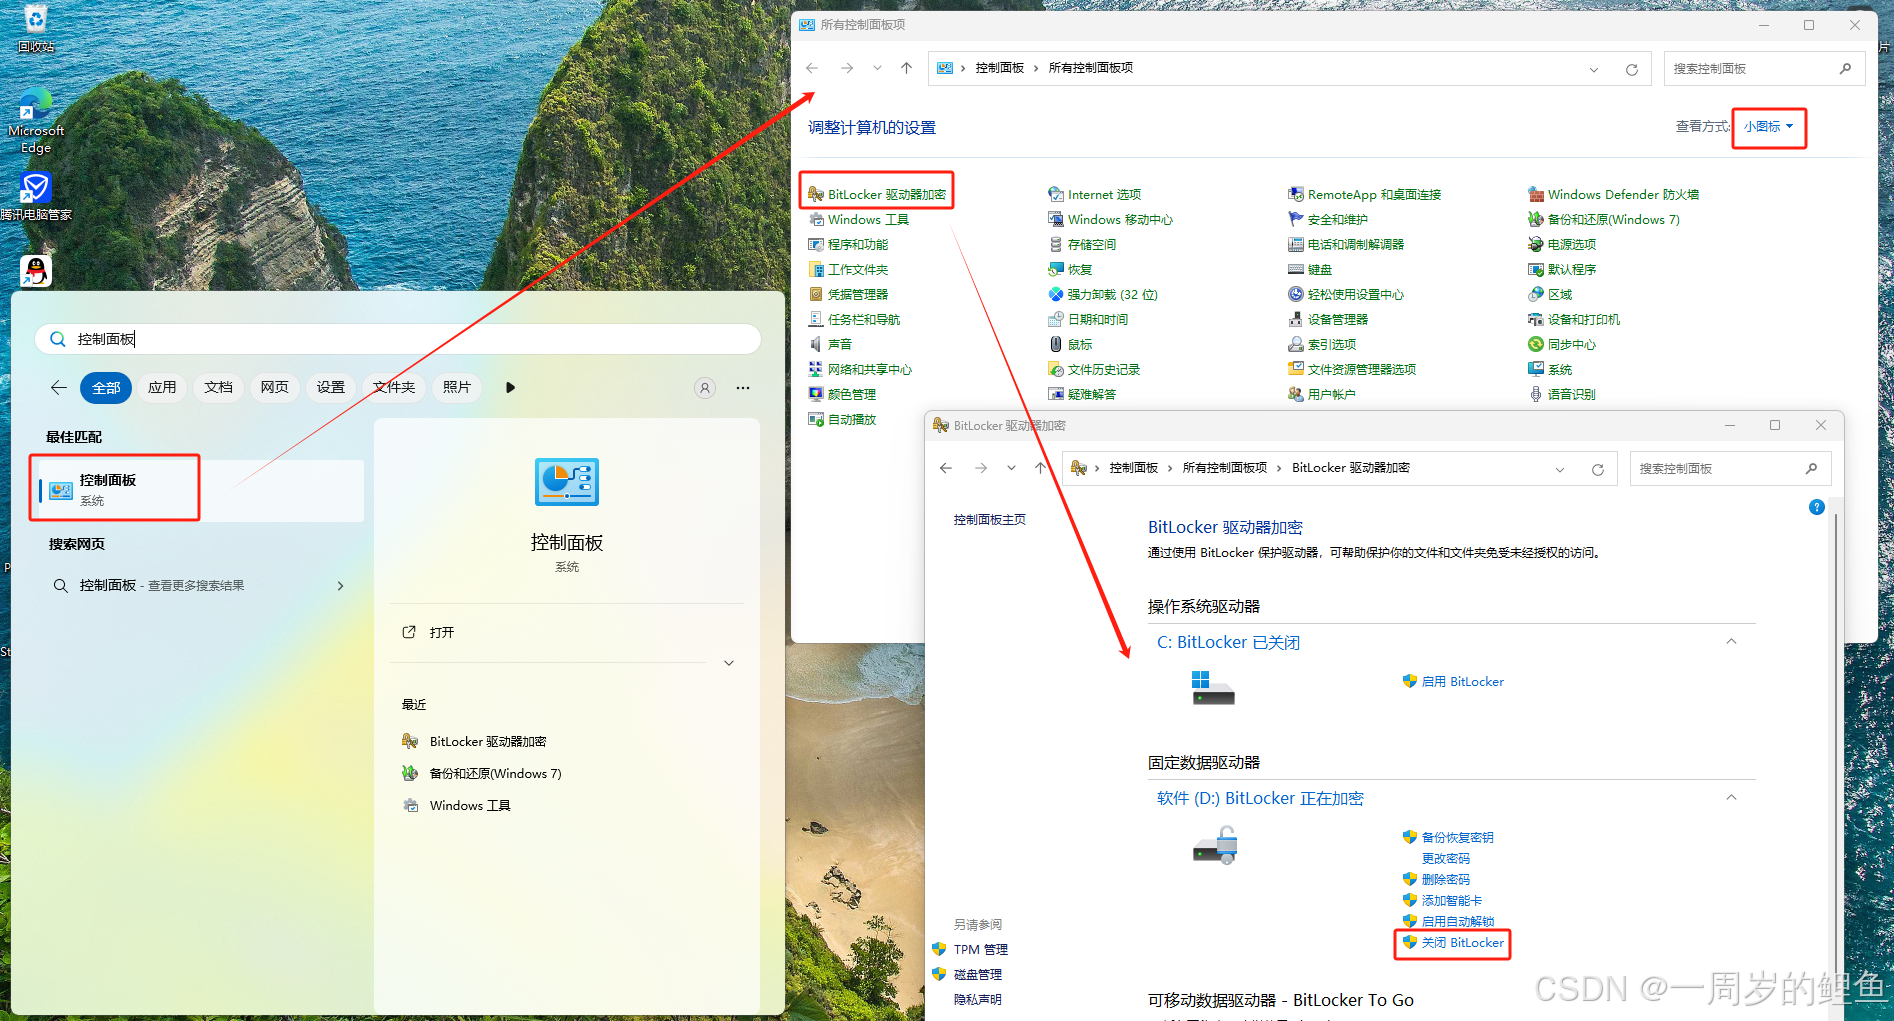Click 所有控制面板项 breadcrumb in BitLocker window
Screen dimensions: 1894x1021
coord(1224,468)
